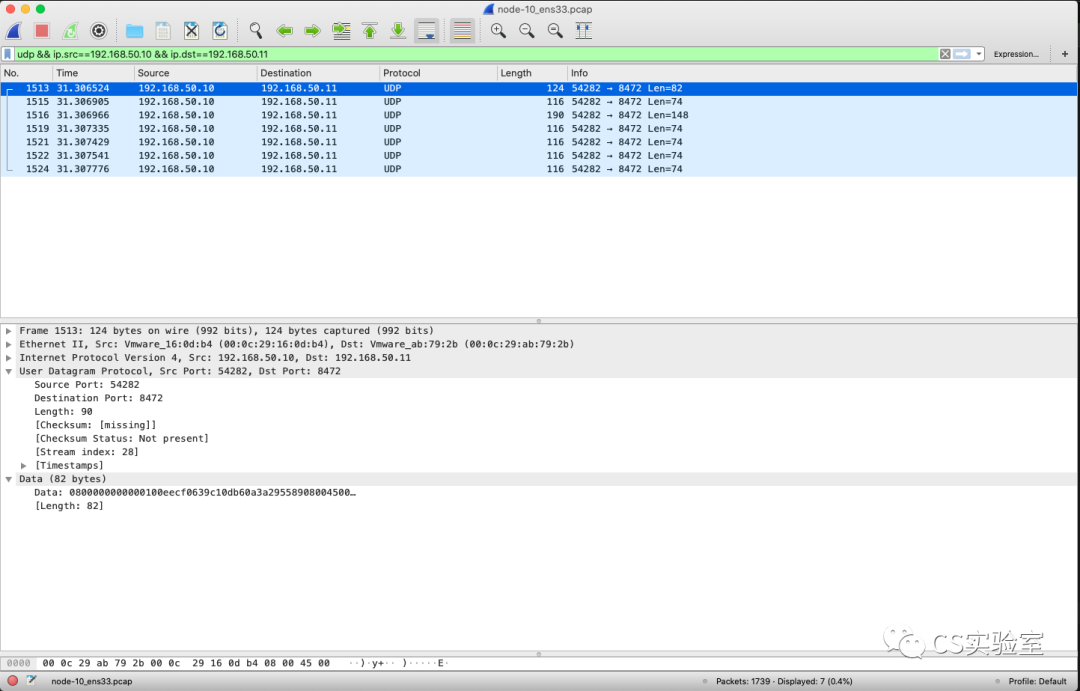Edit the display filter text field

pos(475,54)
